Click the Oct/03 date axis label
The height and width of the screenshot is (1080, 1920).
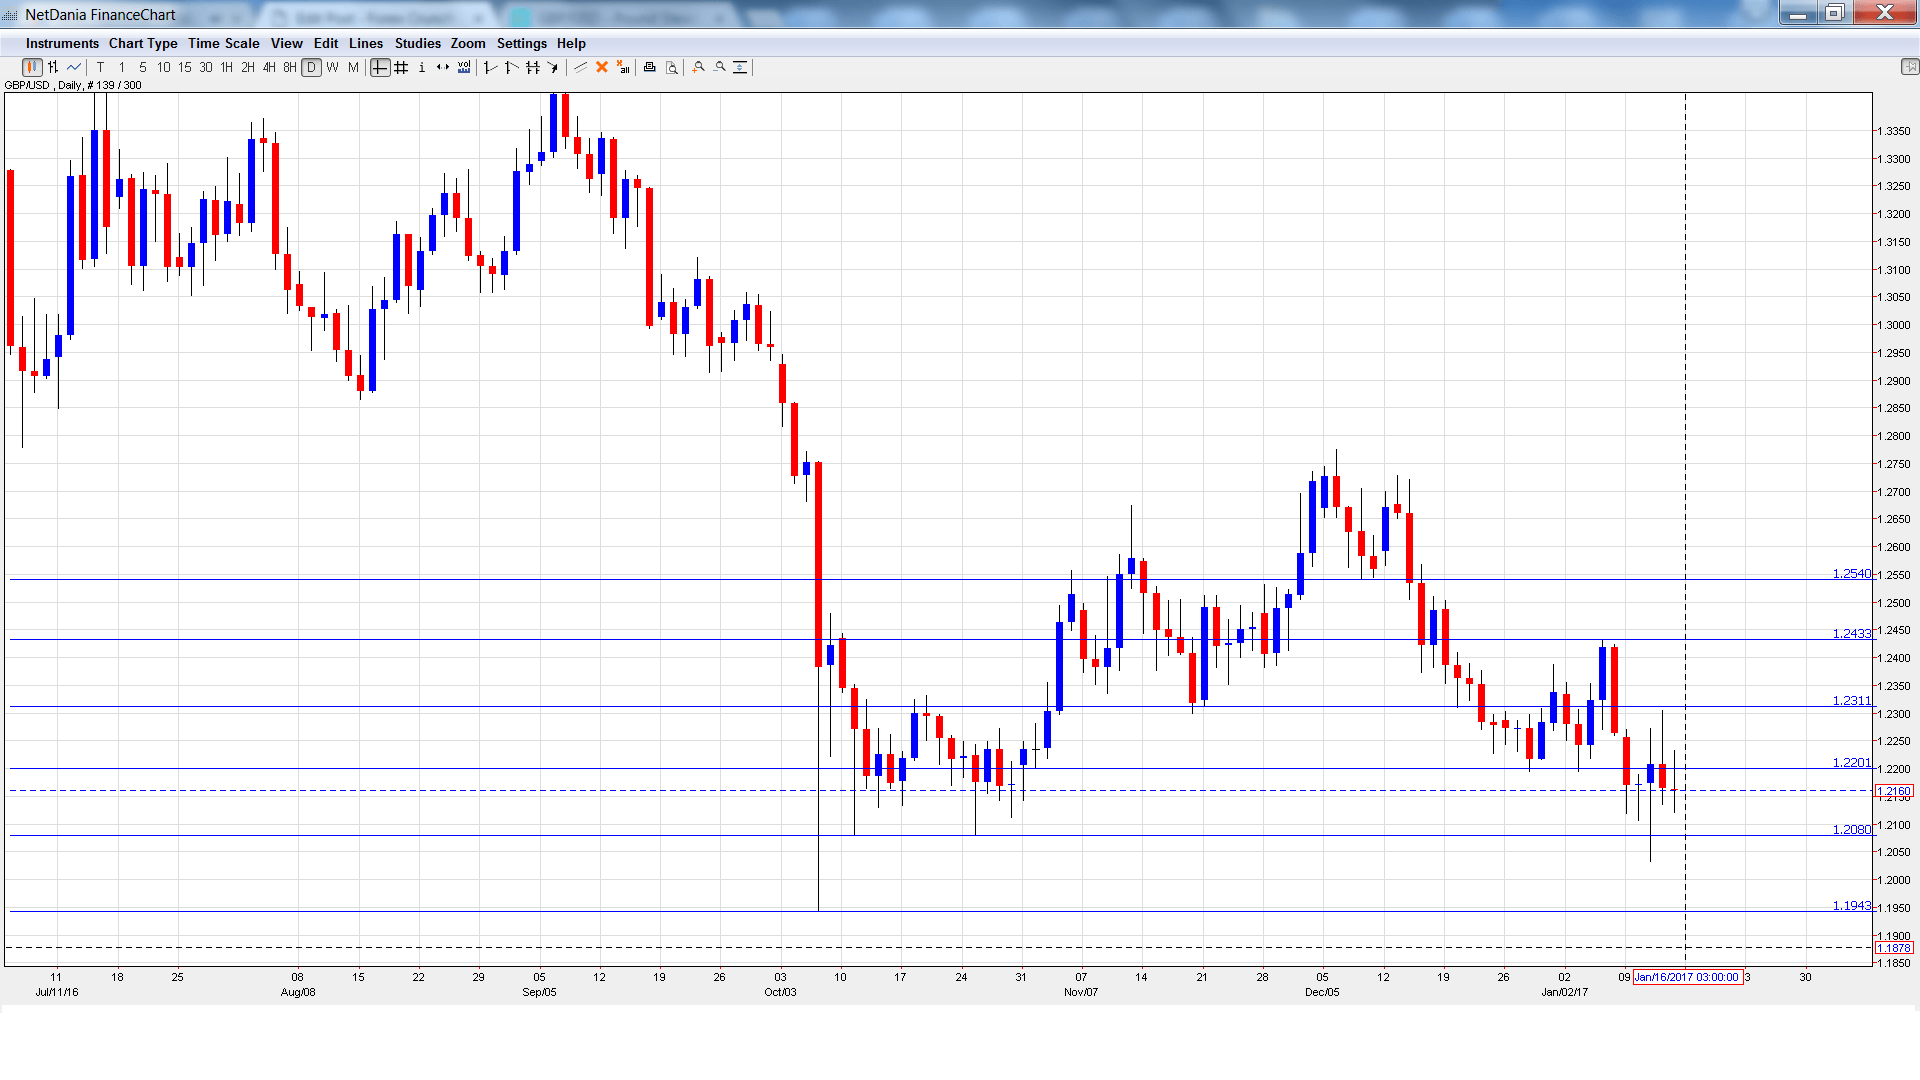780,993
